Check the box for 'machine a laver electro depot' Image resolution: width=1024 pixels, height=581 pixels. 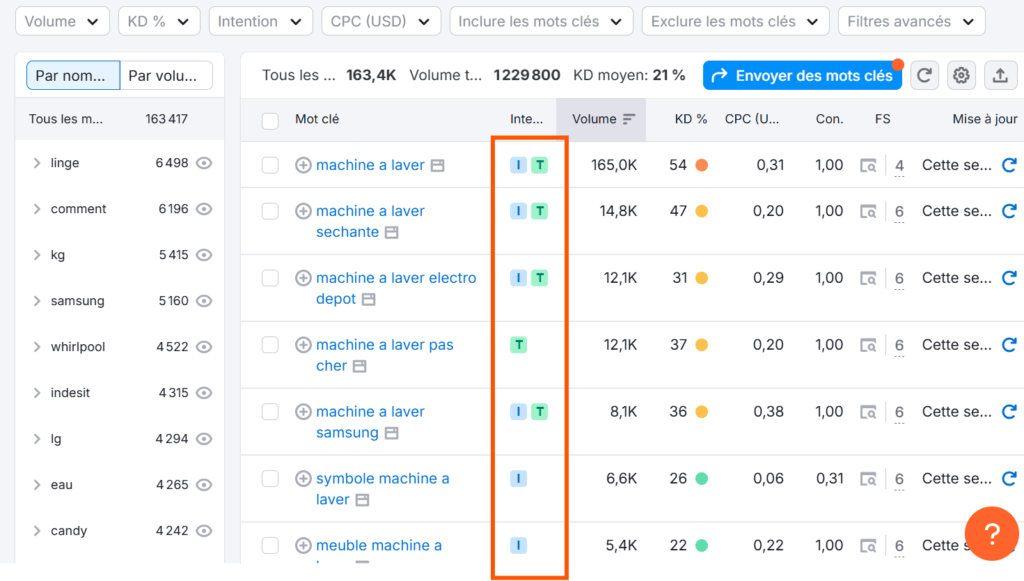(270, 278)
